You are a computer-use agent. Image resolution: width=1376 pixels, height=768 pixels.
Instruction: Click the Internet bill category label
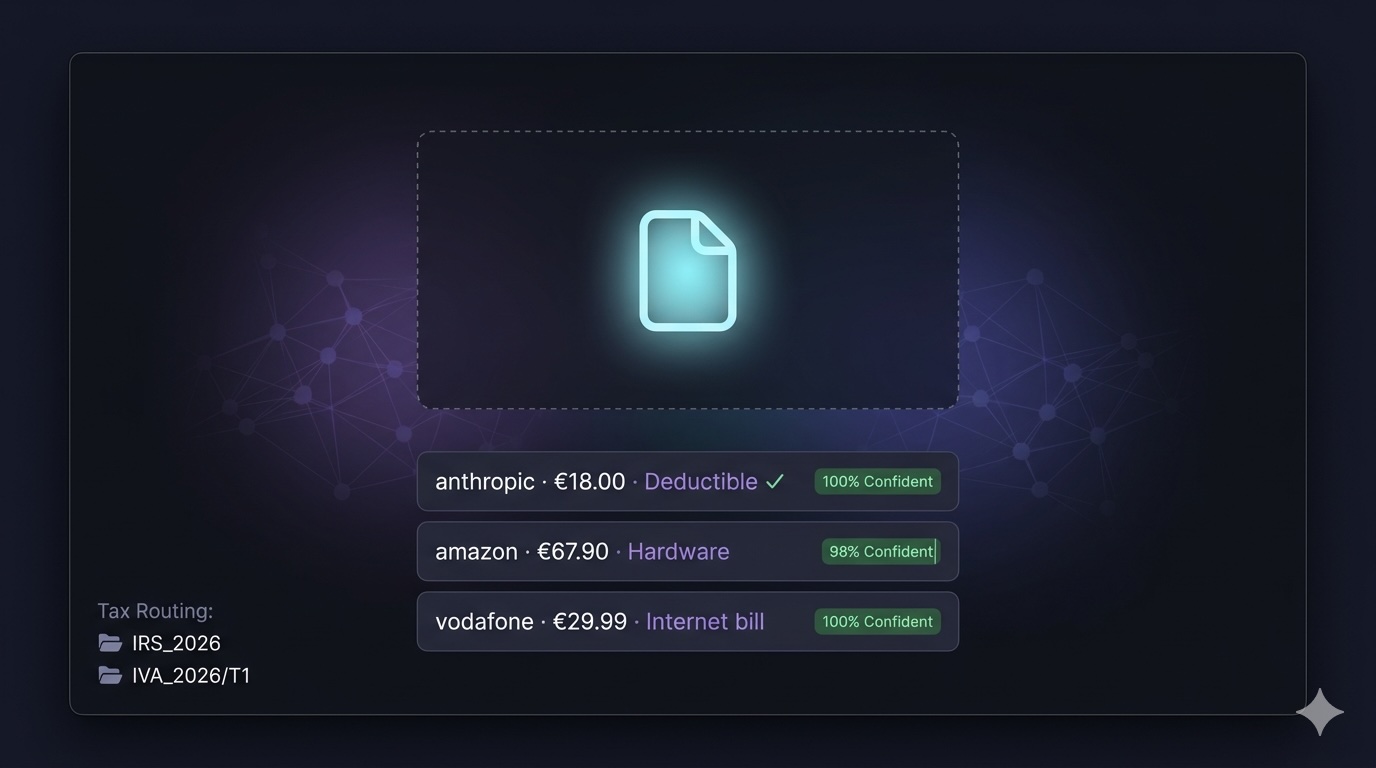pos(705,622)
